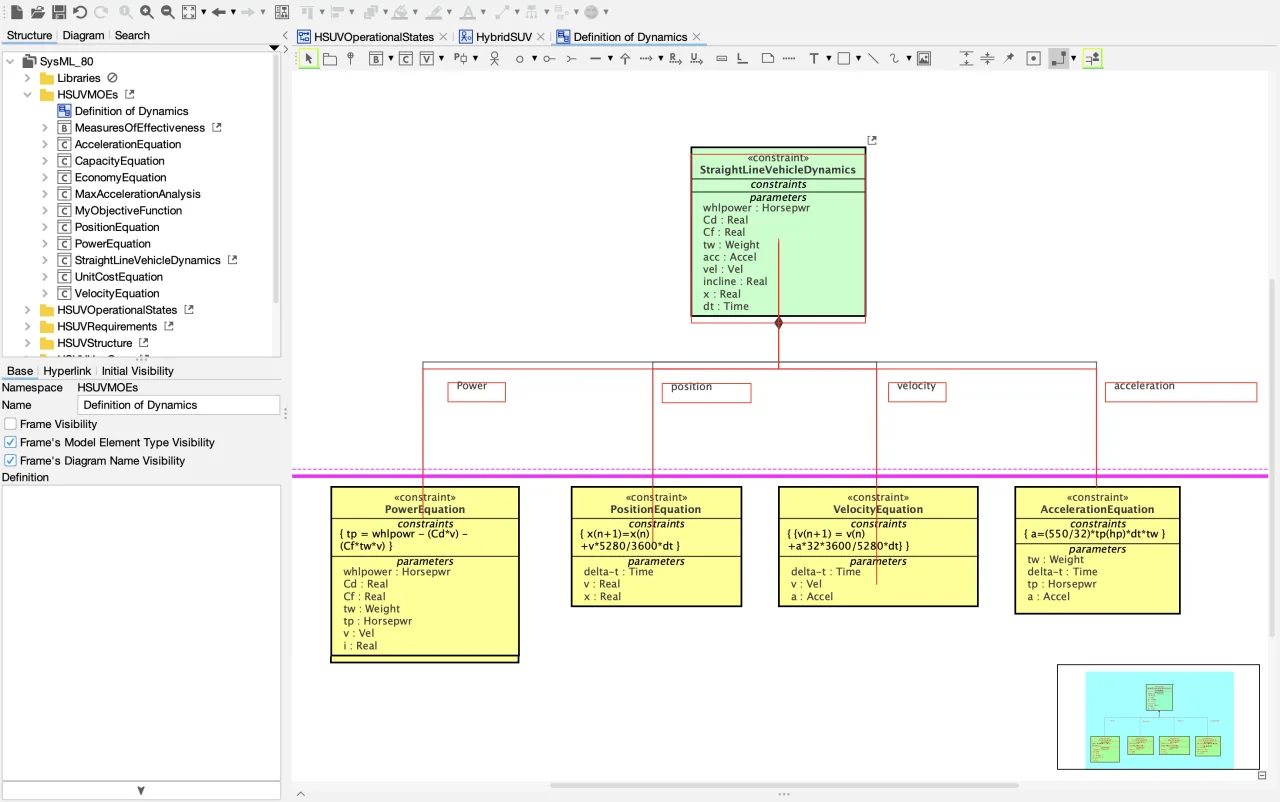
Task: Expand properties panel down arrow
Action: point(141,791)
